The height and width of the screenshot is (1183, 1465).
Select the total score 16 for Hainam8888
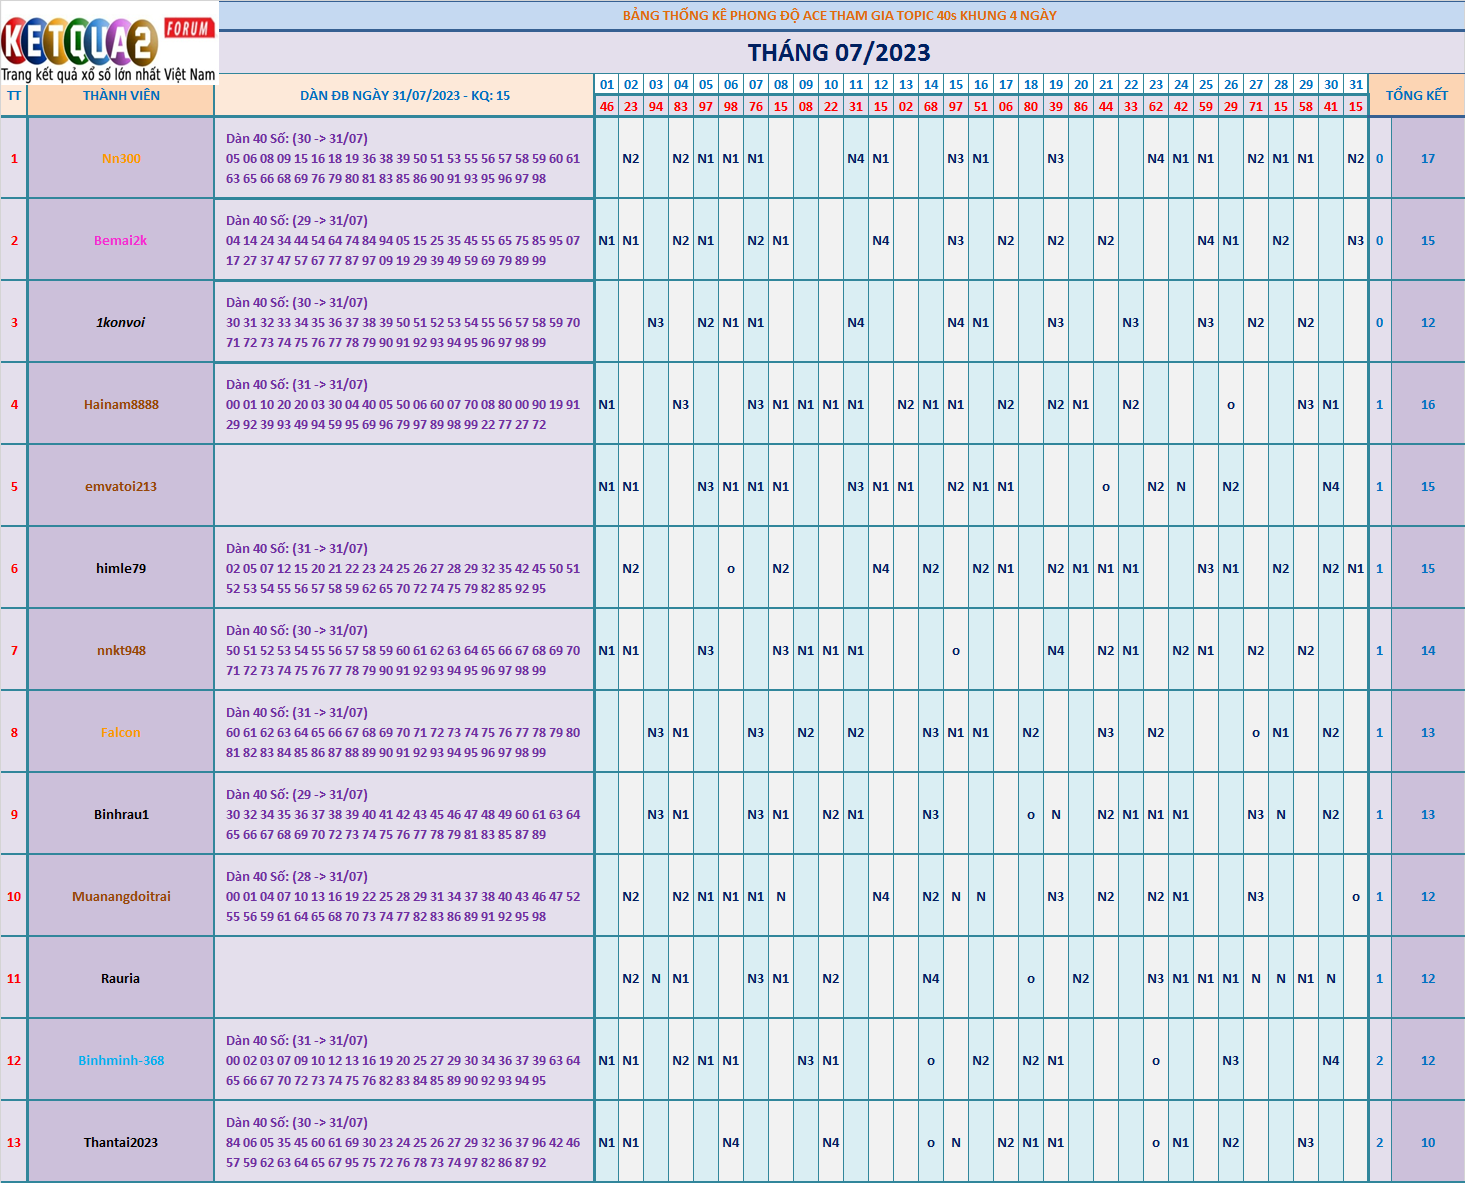point(1427,405)
